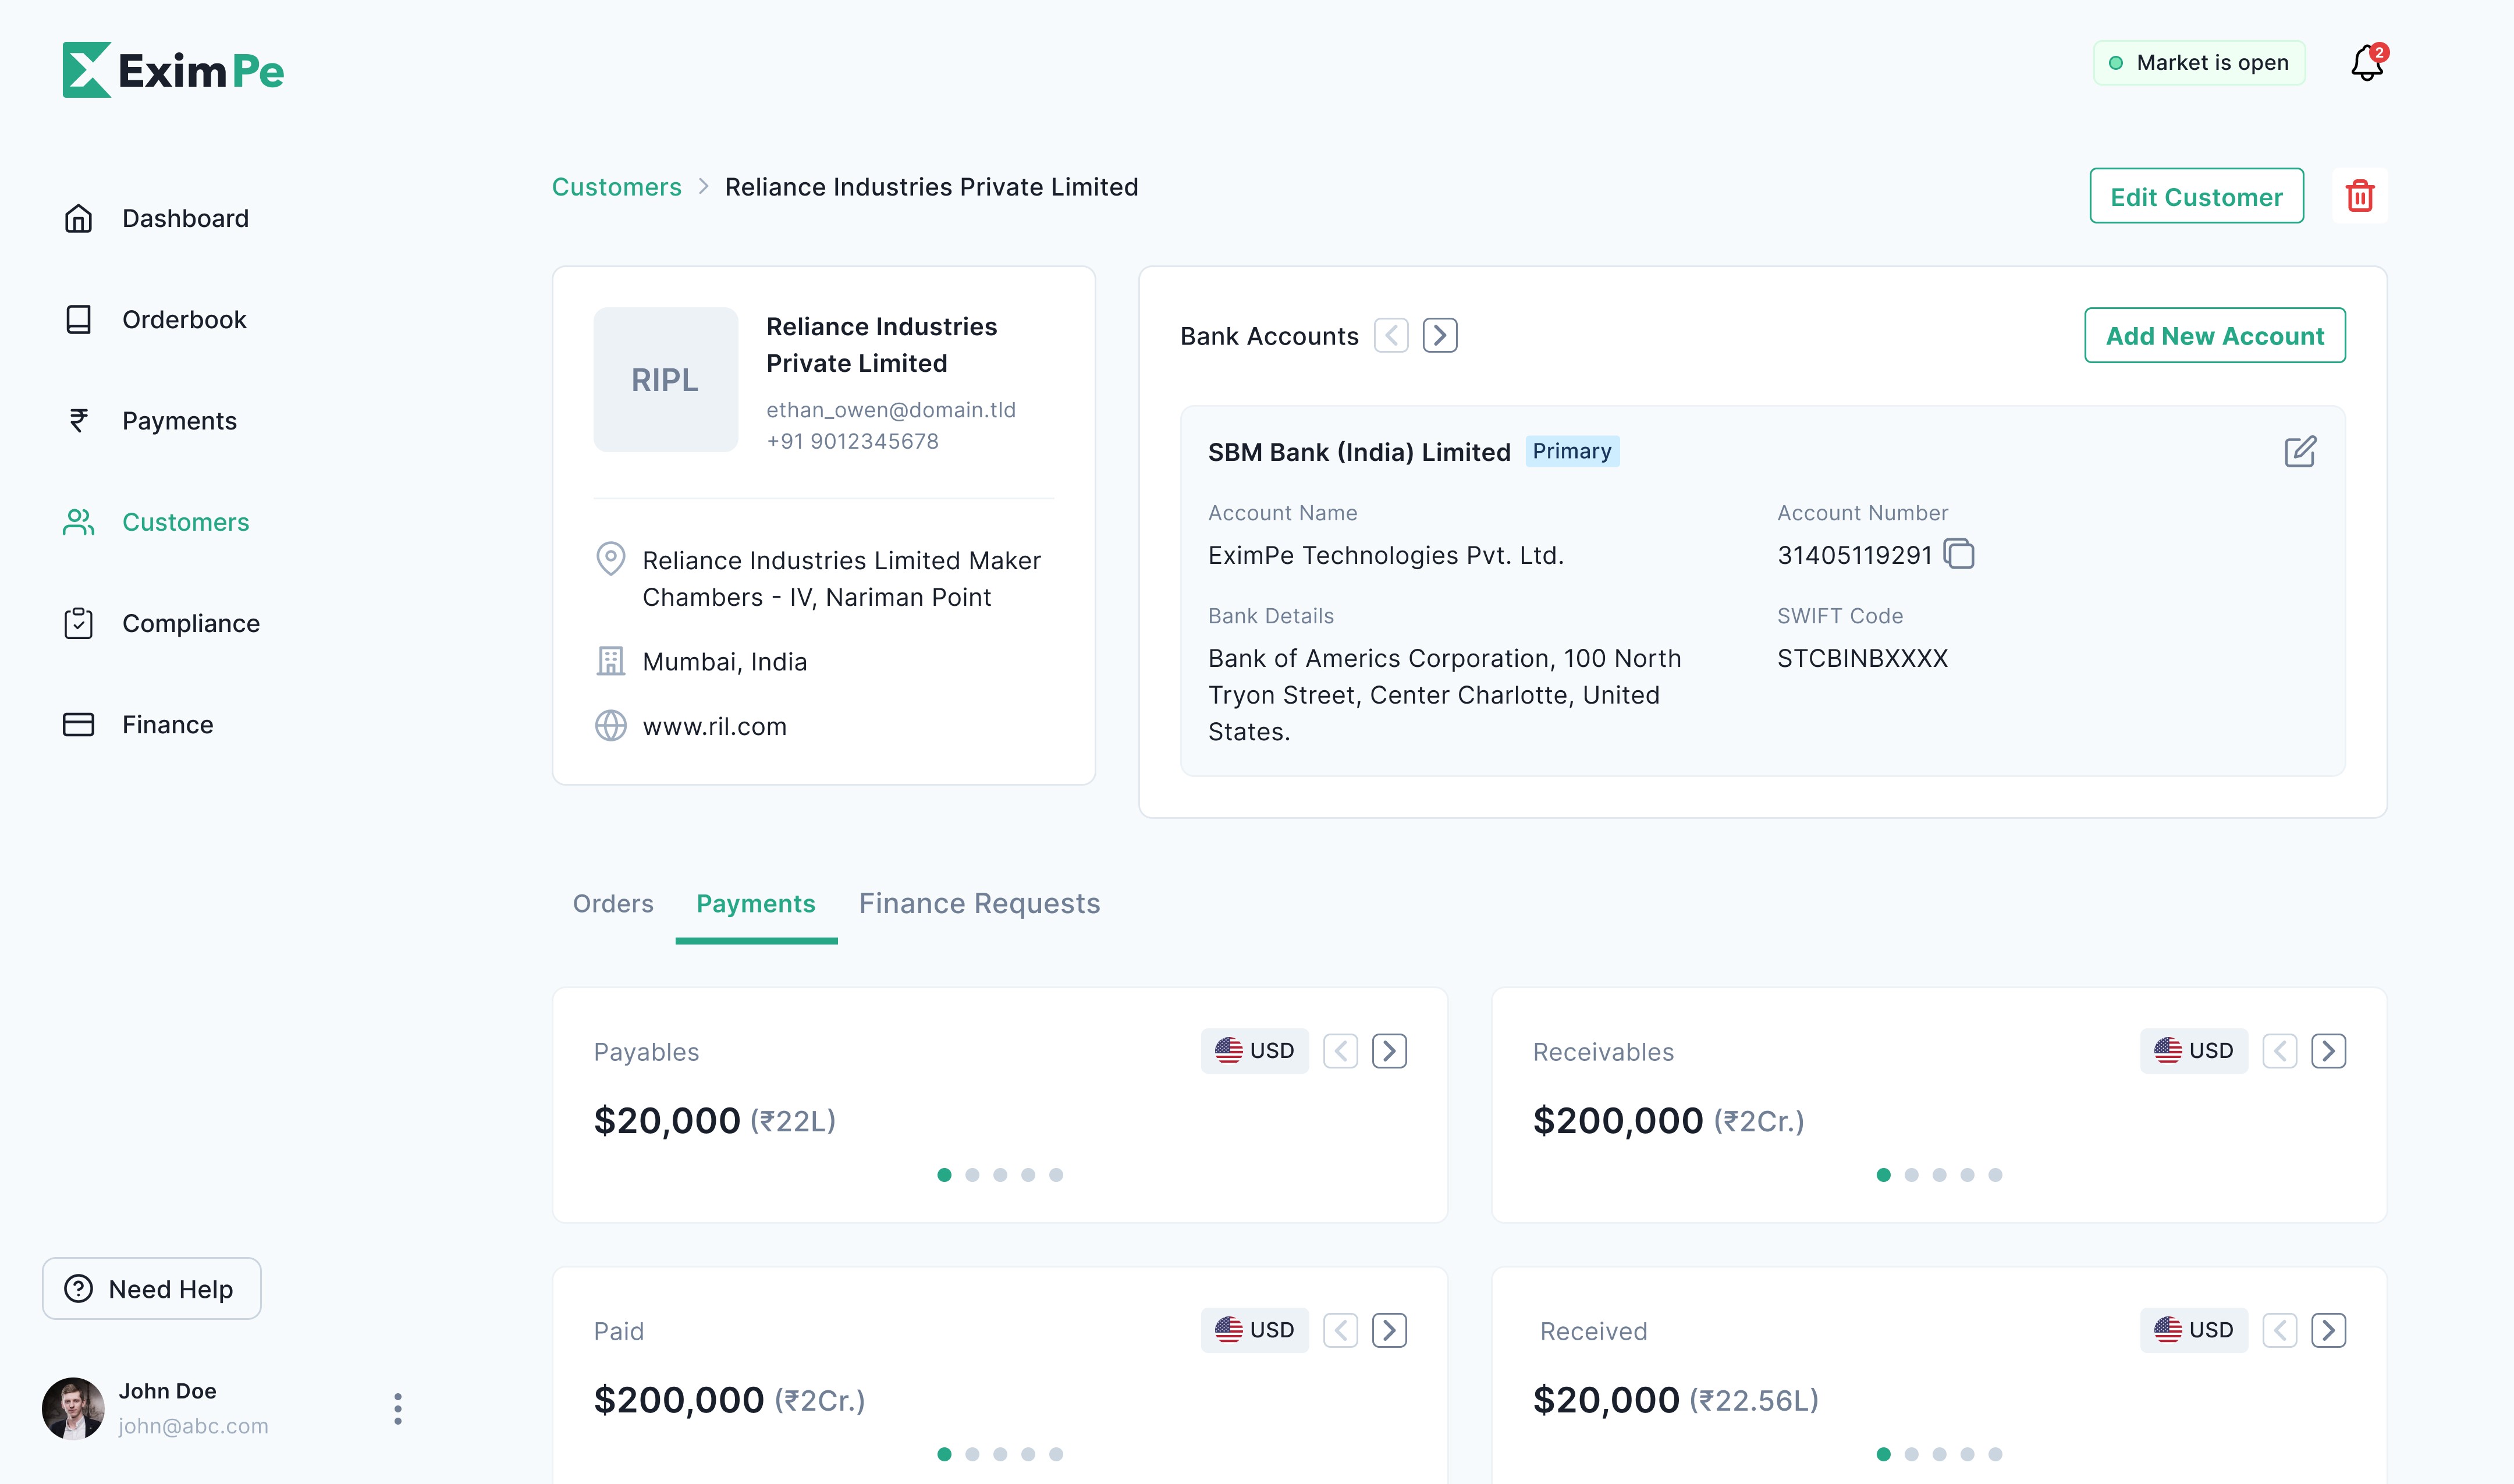Go to previous Paid currency

click(x=1340, y=1329)
